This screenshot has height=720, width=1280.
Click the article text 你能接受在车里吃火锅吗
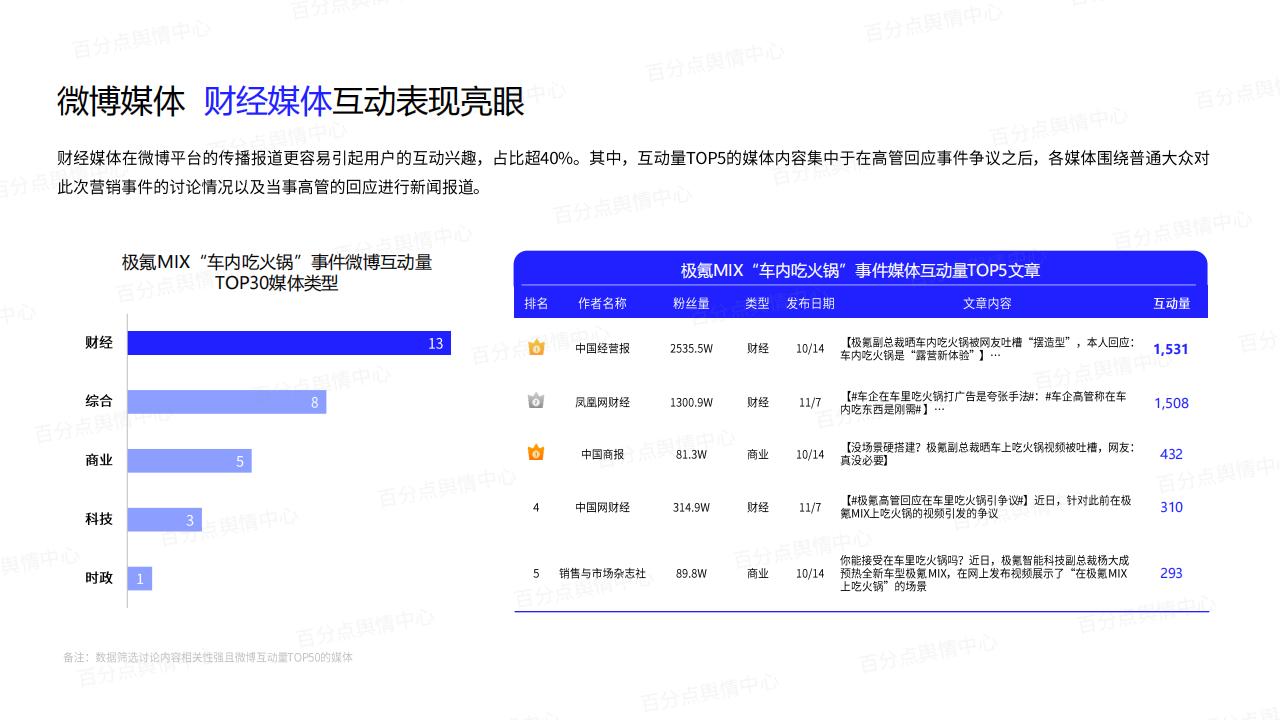point(987,573)
